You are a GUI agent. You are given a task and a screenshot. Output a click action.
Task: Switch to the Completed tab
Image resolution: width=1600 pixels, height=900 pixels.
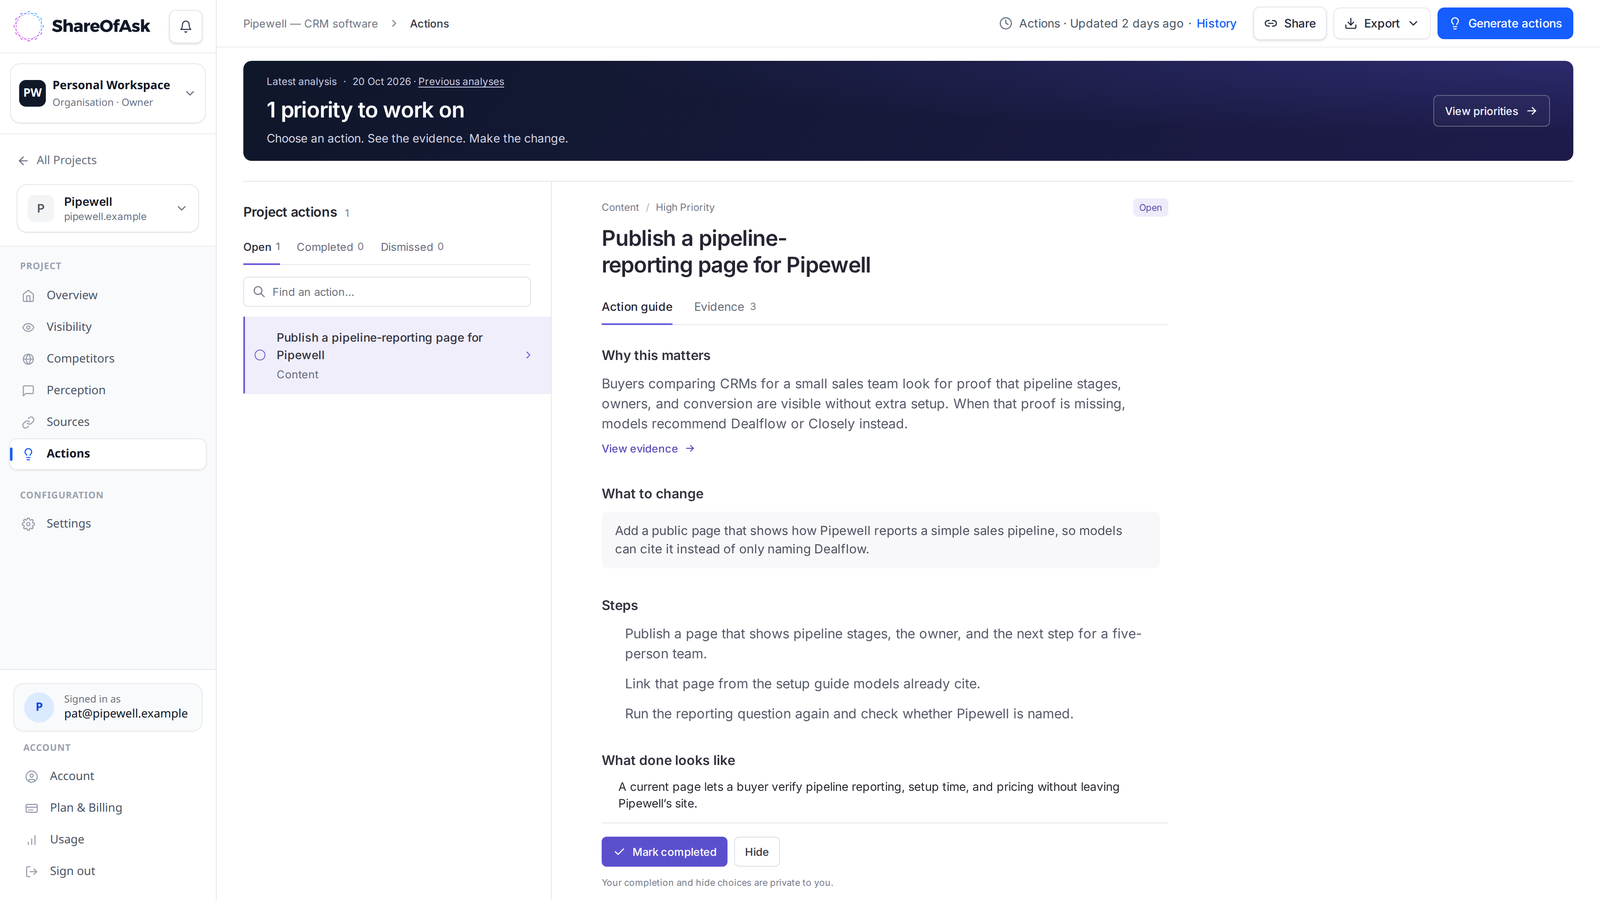330,247
